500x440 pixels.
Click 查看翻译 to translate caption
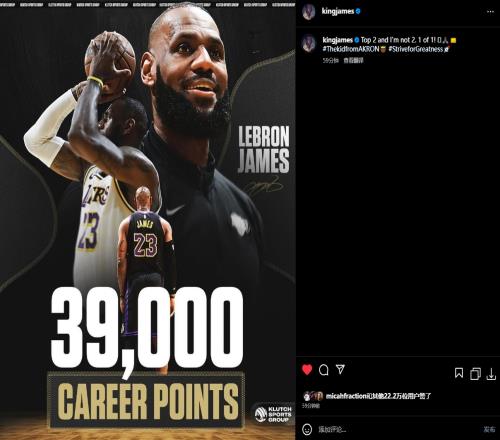pyautogui.click(x=353, y=61)
